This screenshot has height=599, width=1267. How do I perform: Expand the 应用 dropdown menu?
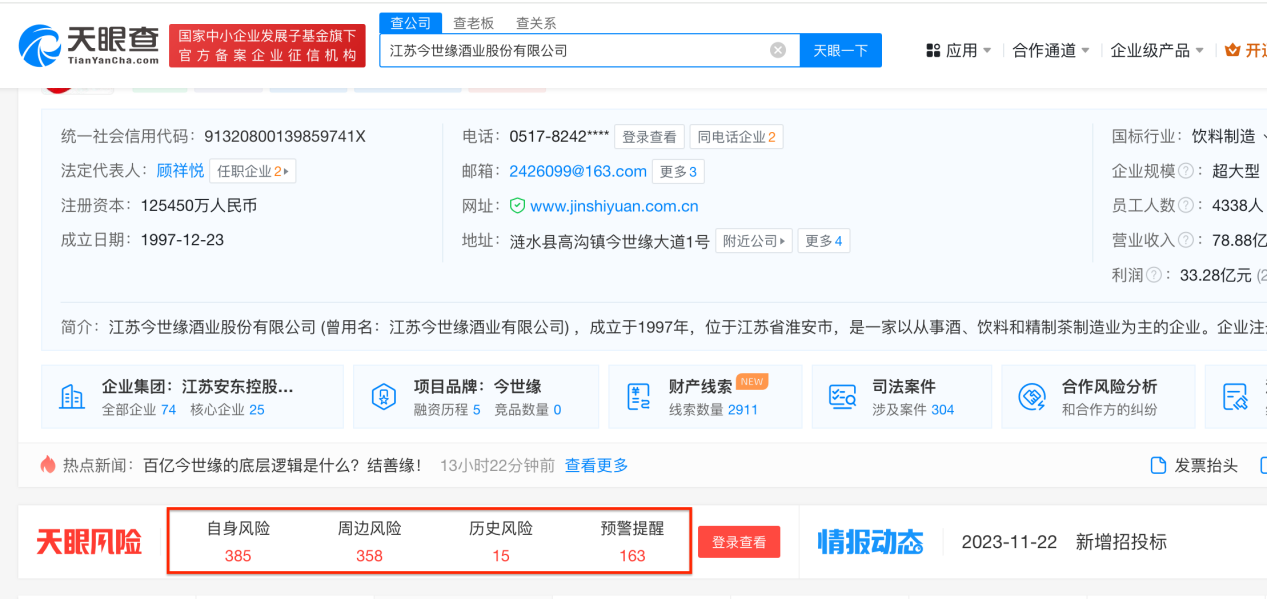point(959,50)
